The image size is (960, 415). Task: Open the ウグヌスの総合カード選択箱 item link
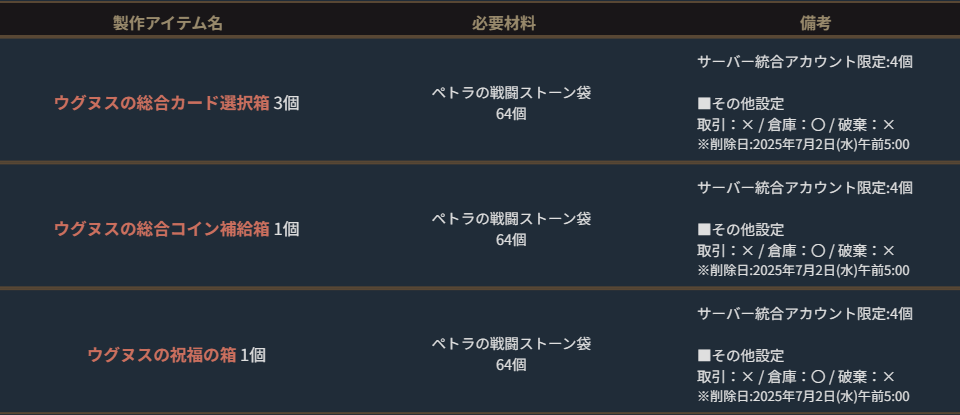coord(162,103)
